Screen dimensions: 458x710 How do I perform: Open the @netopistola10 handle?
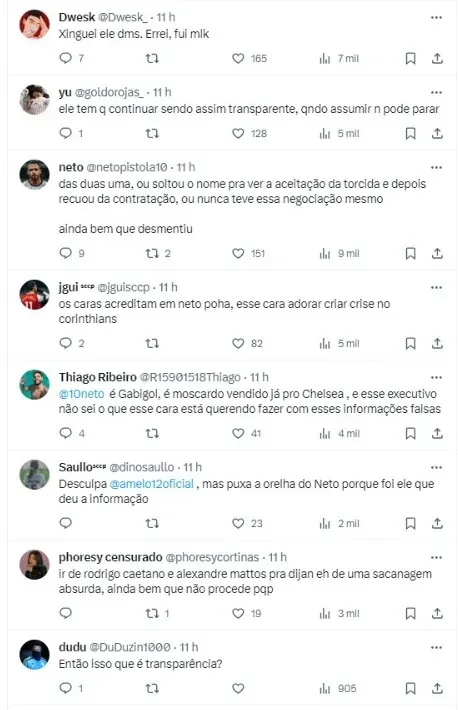127,167
